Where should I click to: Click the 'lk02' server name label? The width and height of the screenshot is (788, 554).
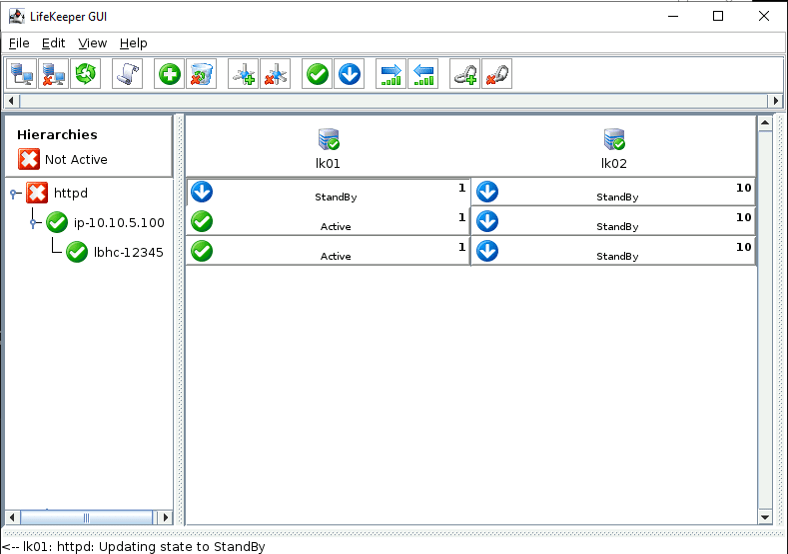[614, 163]
